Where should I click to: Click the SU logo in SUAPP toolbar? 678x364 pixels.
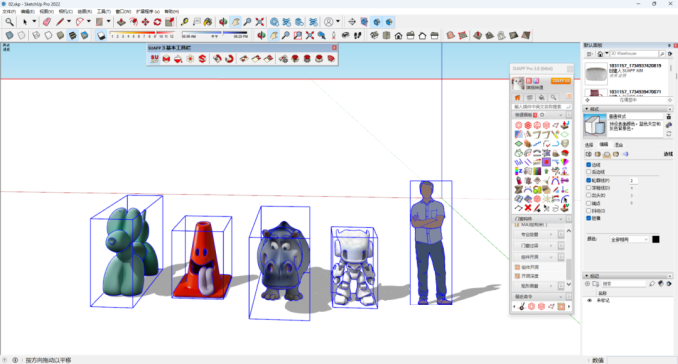tap(154, 59)
